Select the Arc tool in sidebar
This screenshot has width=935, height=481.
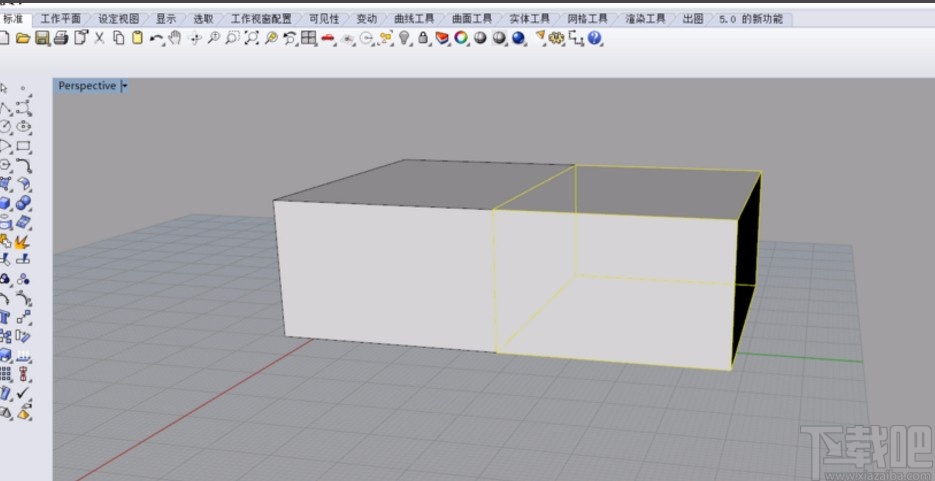pos(5,145)
